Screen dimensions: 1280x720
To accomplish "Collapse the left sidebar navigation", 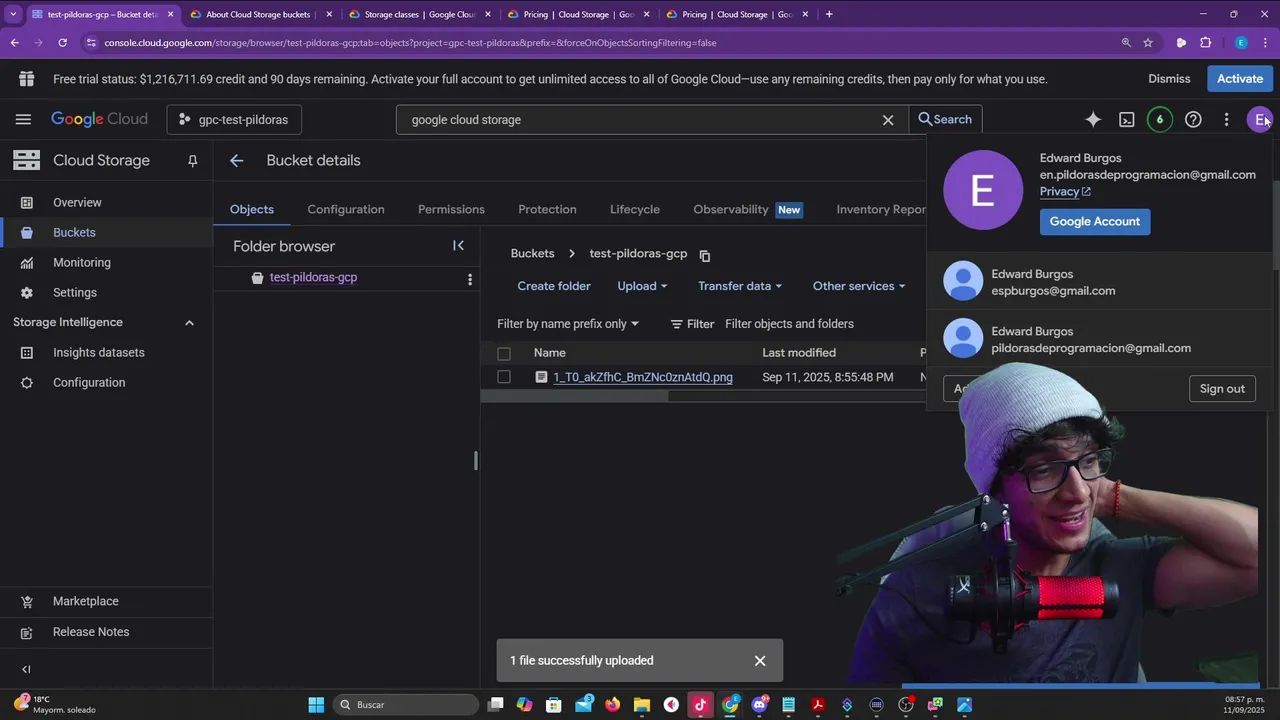I will point(26,669).
